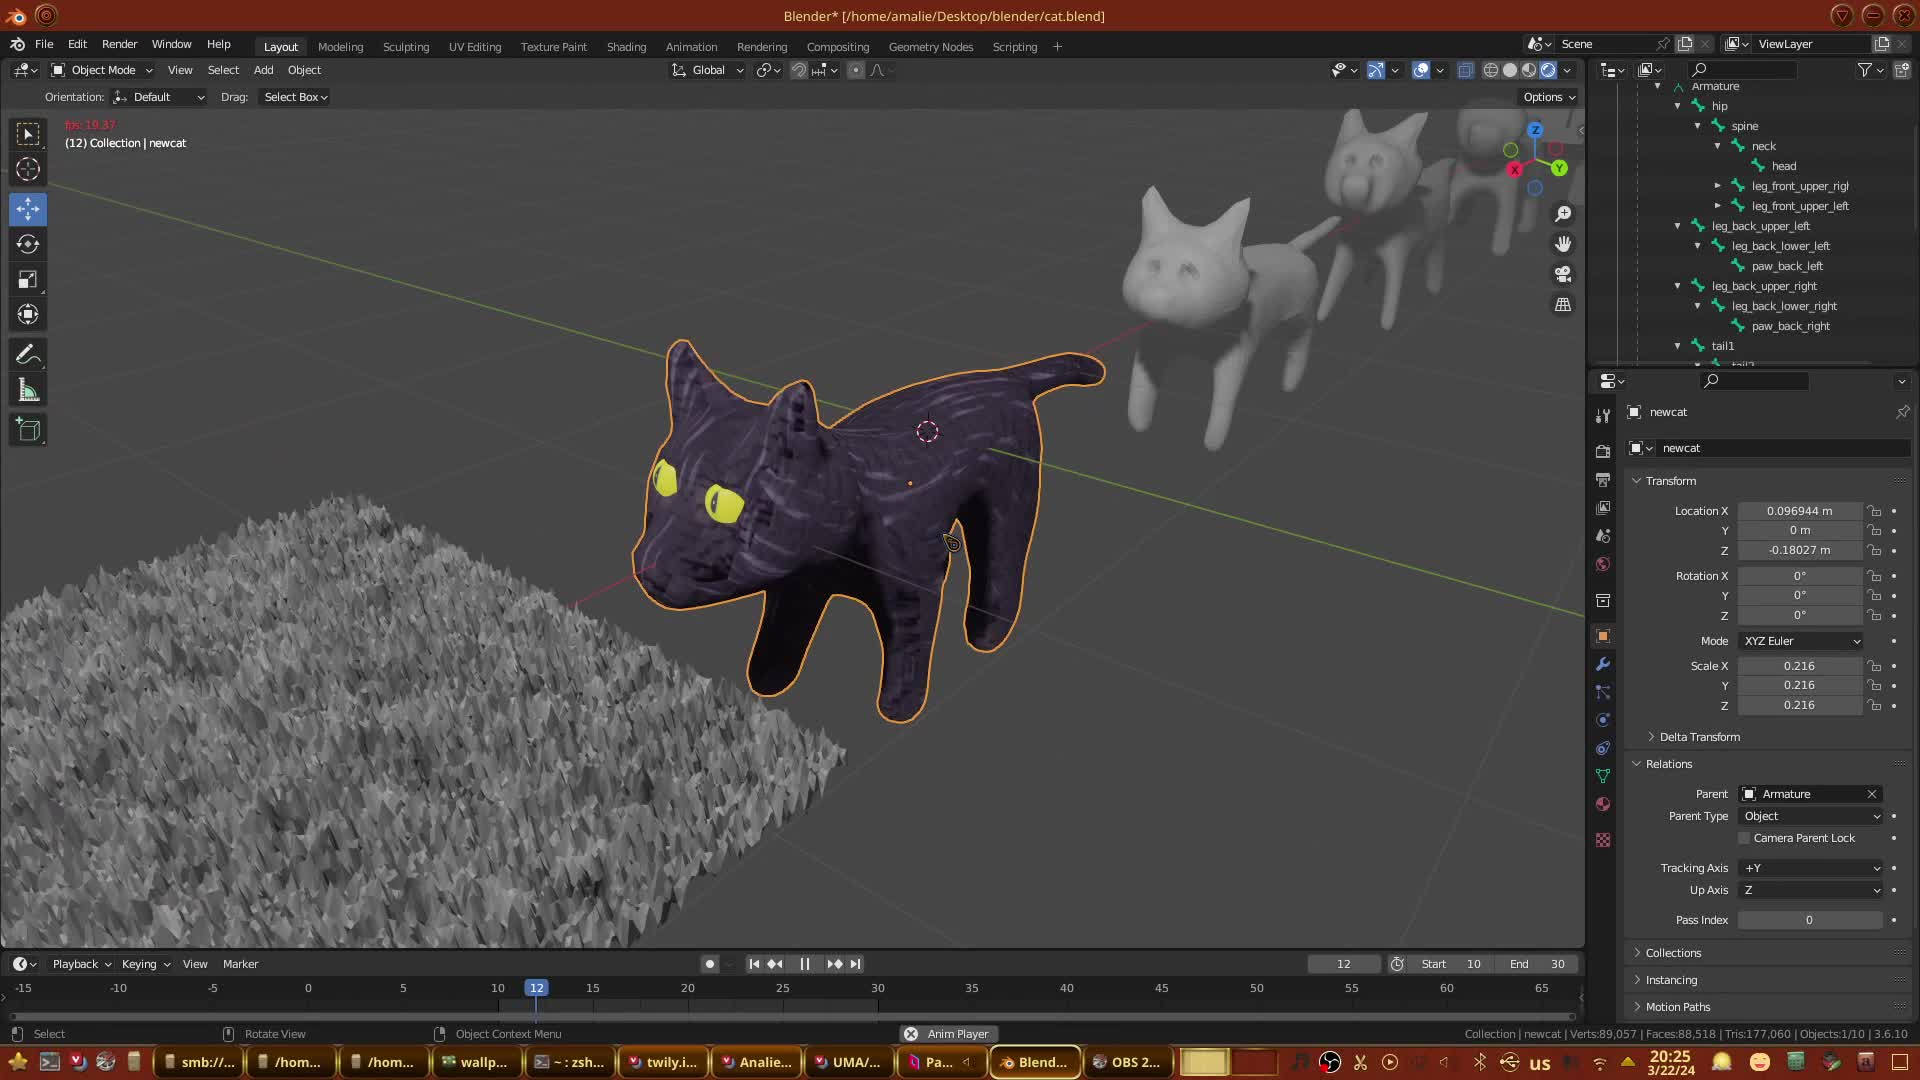Screen dimensions: 1920x1080
Task: Open the XYZ Euler rotation mode dropdown
Action: 1801,641
